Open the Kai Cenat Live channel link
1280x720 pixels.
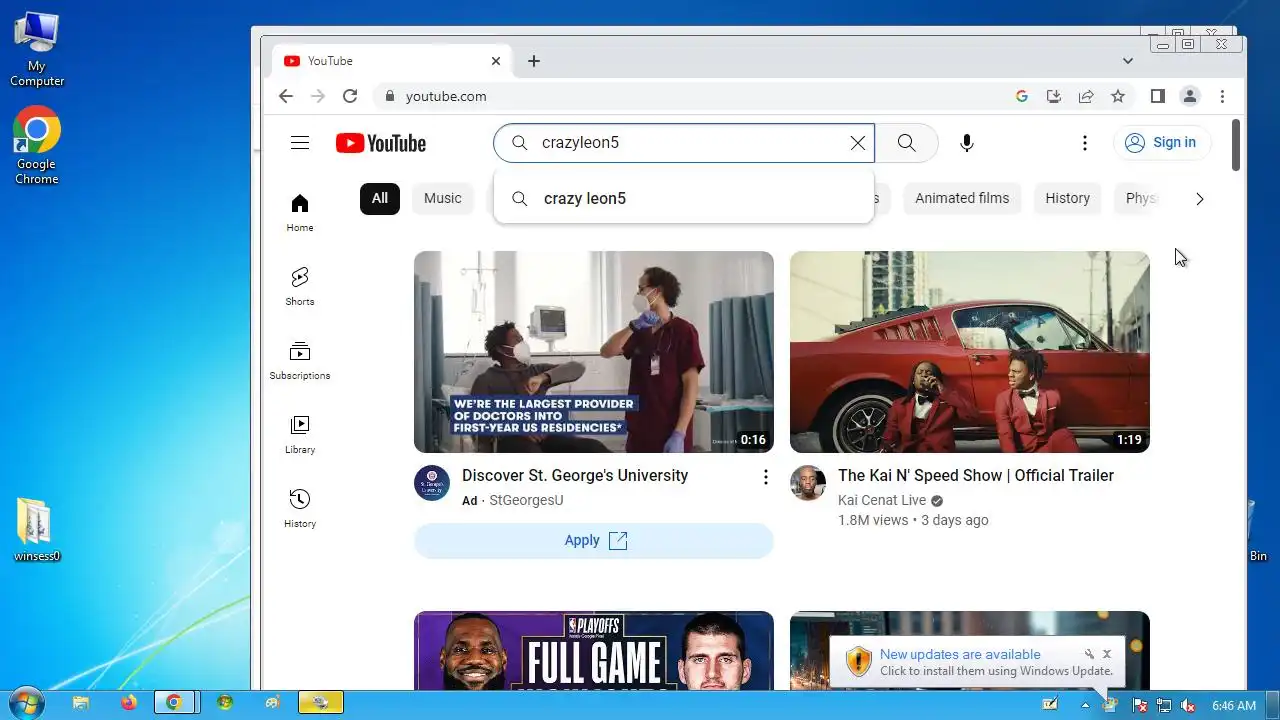(x=882, y=500)
